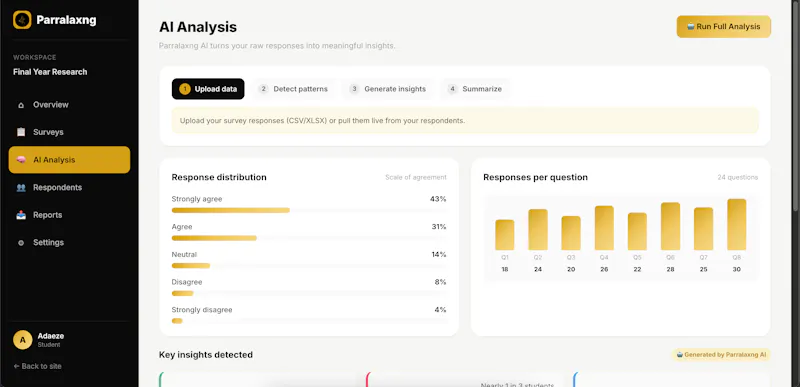The image size is (800, 387).
Task: Switch to Detect patterns step
Action: click(x=293, y=89)
